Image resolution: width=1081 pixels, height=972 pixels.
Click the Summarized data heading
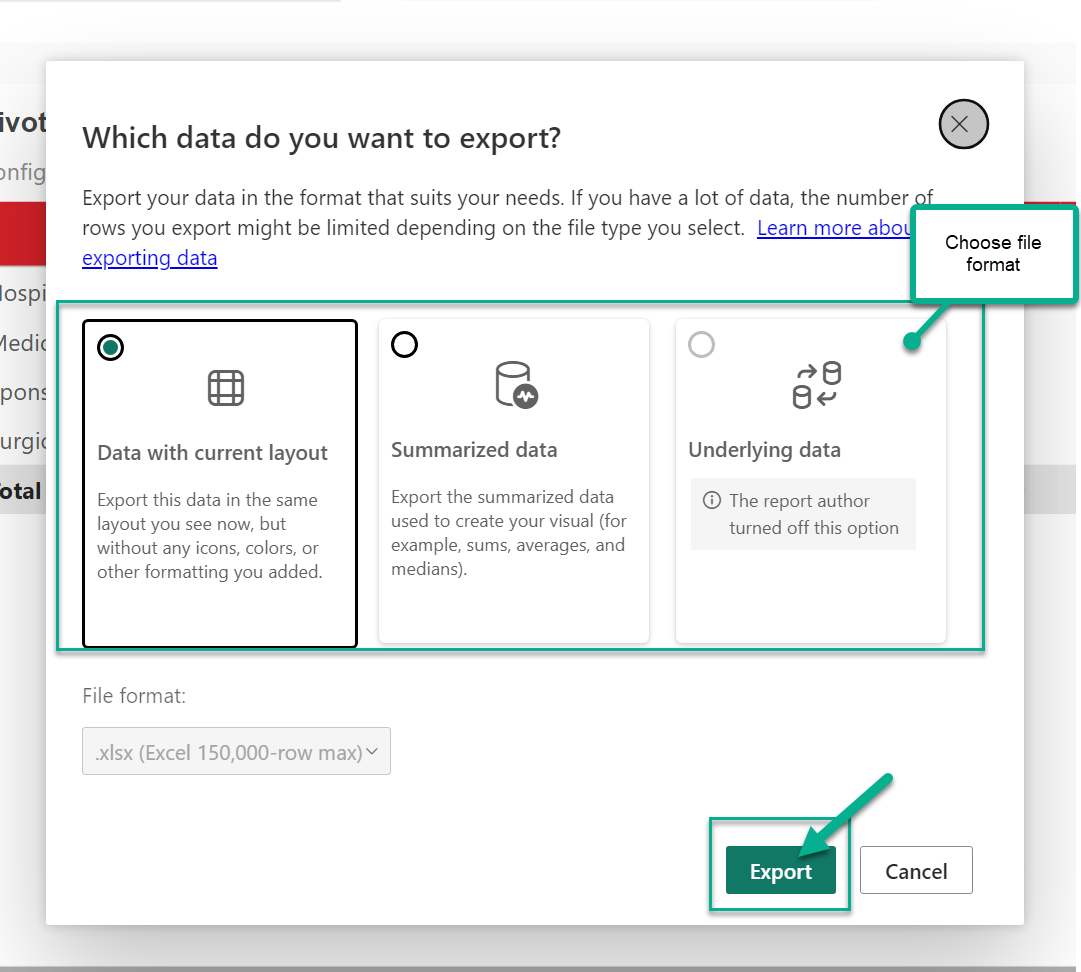tap(474, 450)
